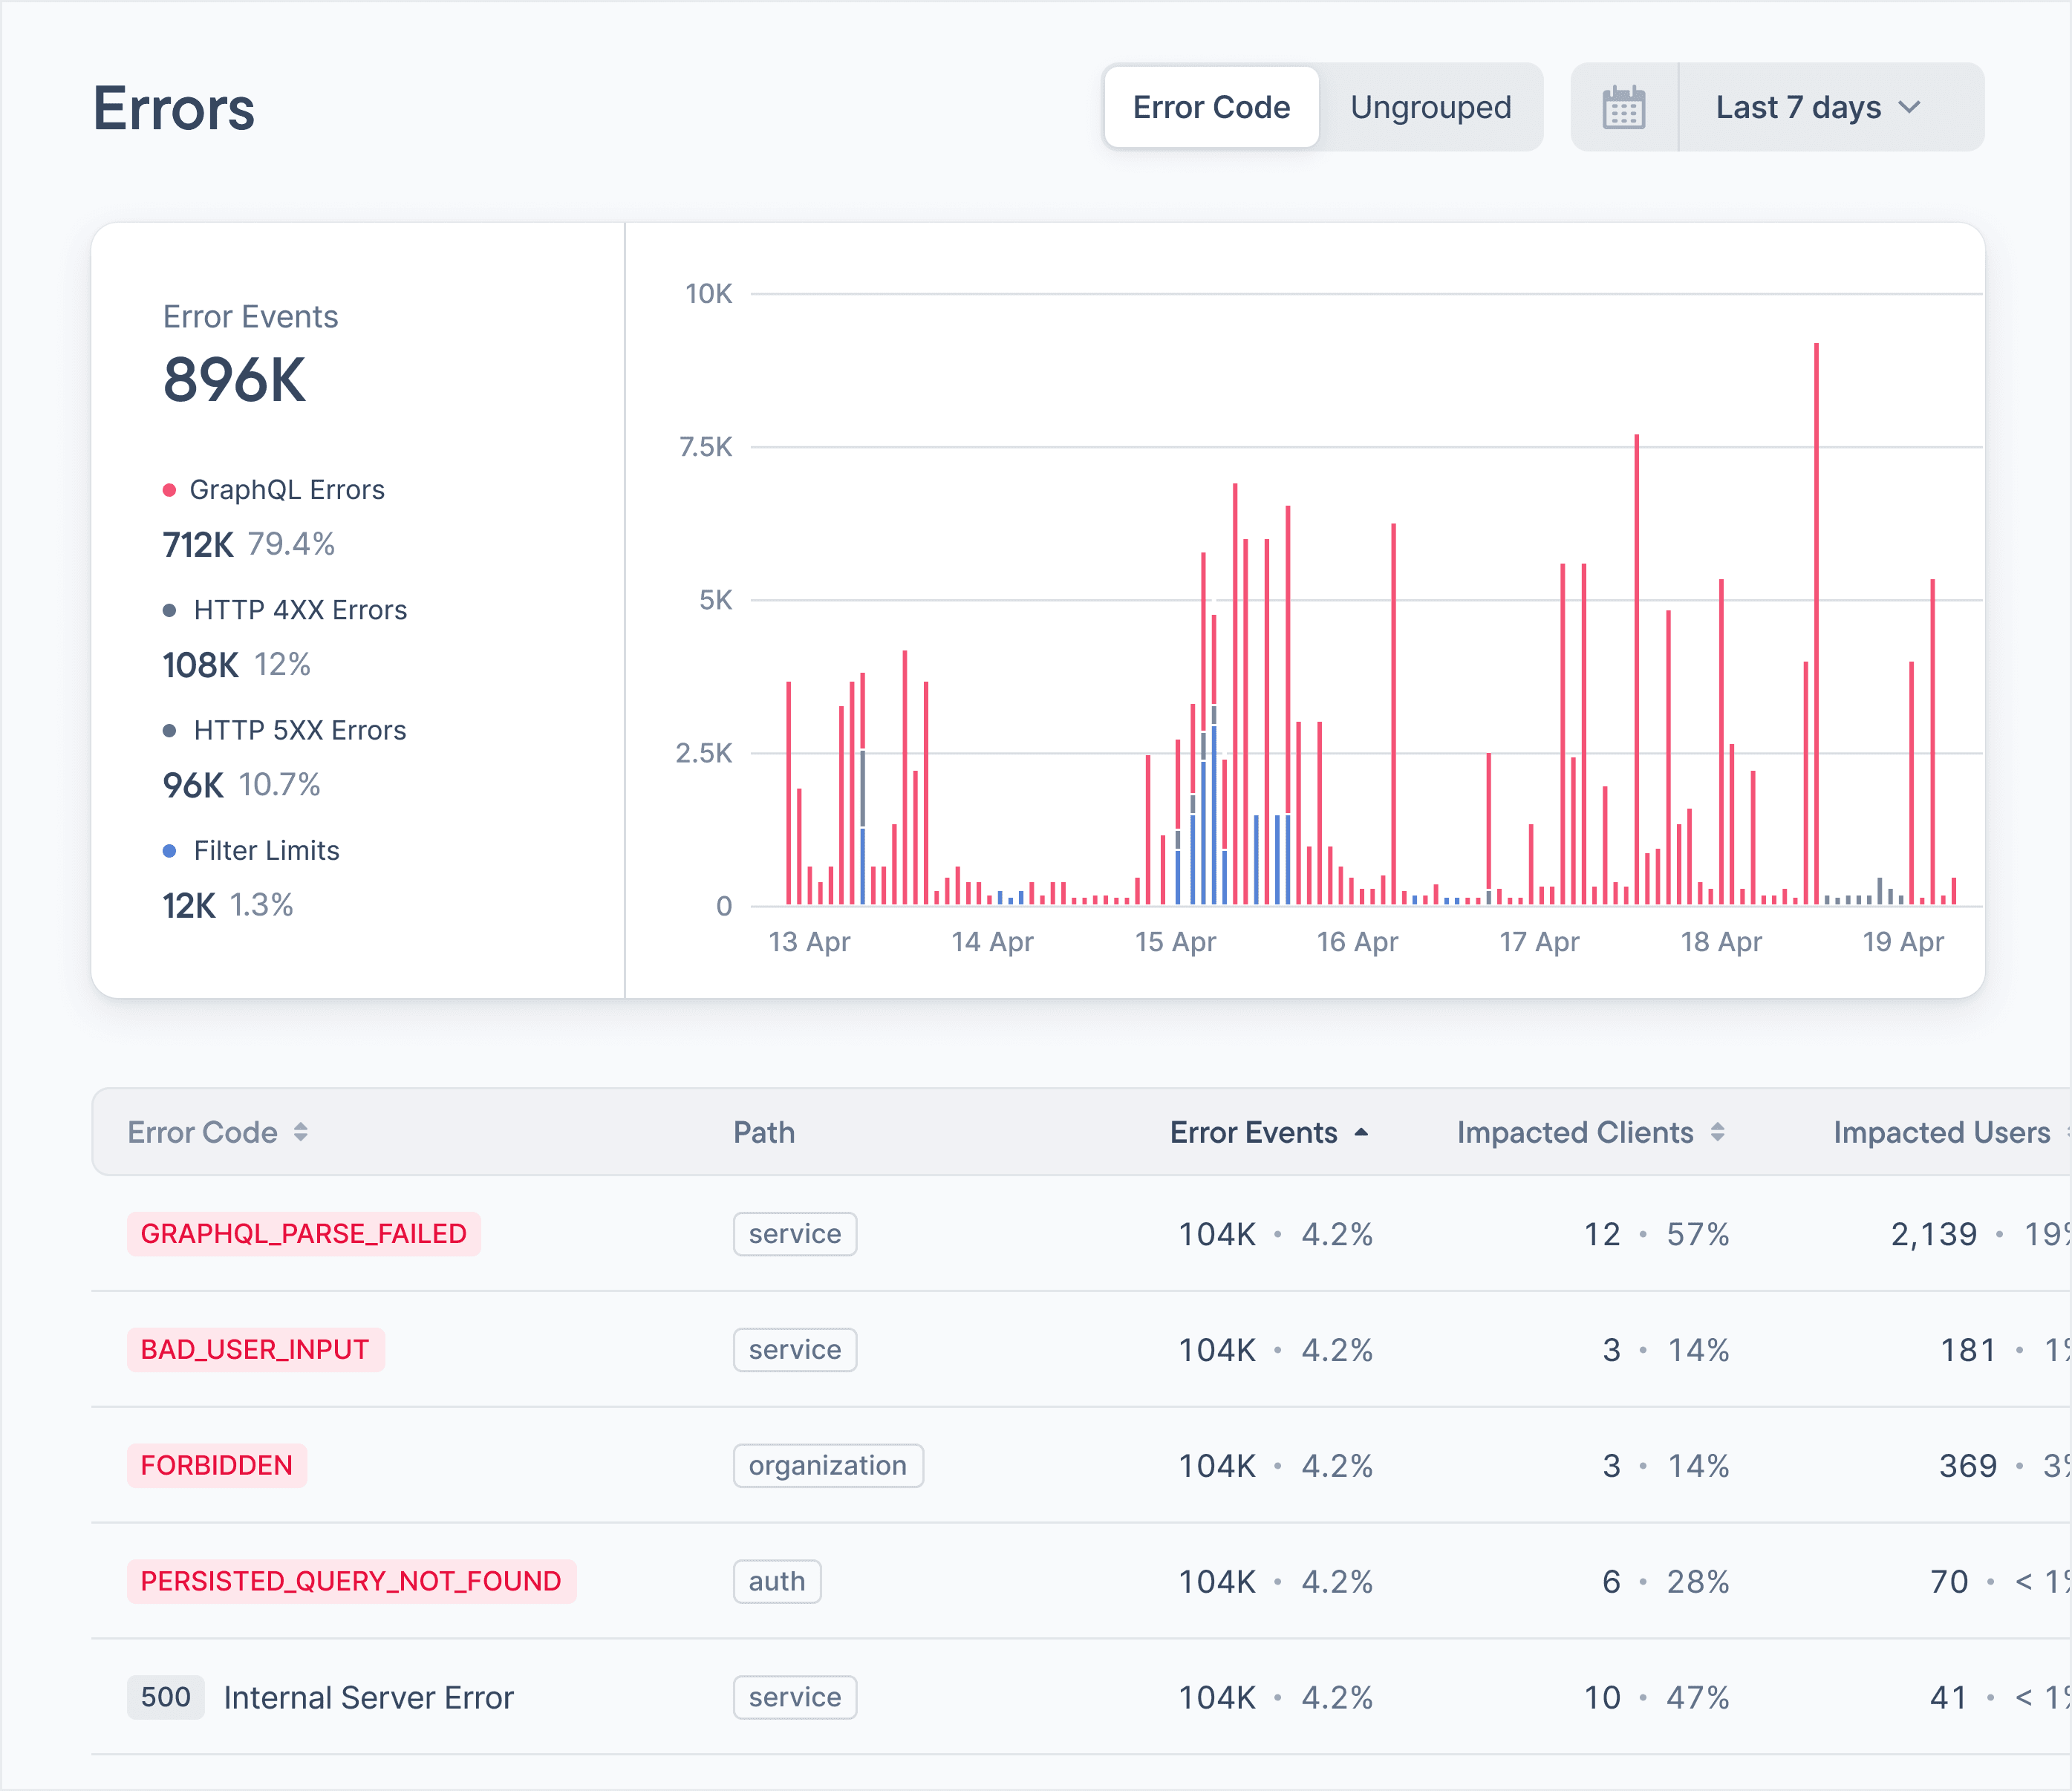This screenshot has height=1791, width=2072.
Task: Click the Impacted Users column header
Action: (x=1941, y=1132)
